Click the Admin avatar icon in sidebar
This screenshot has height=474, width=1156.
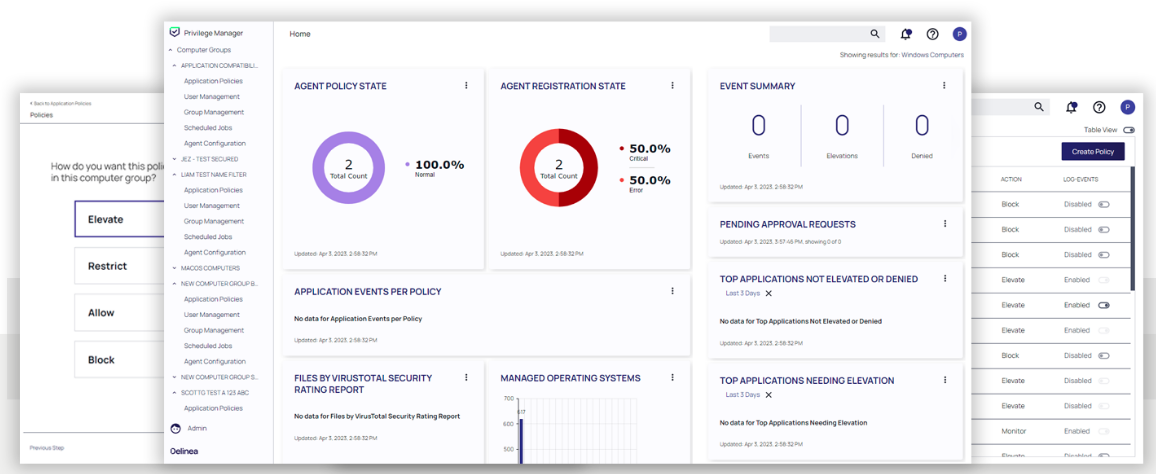(x=175, y=428)
